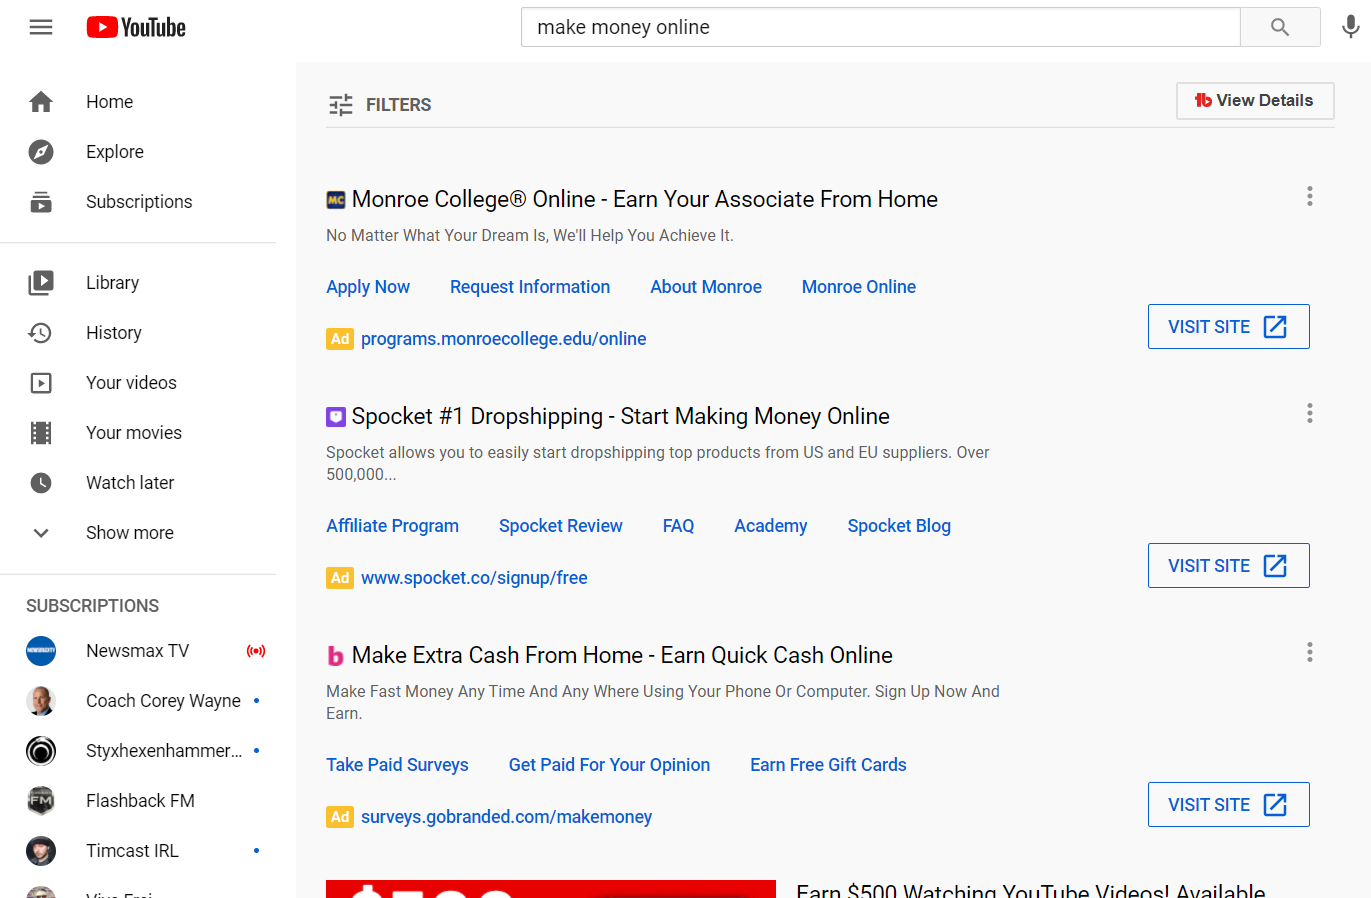The width and height of the screenshot is (1371, 898).
Task: Click the Watch later clock icon
Action: [41, 483]
